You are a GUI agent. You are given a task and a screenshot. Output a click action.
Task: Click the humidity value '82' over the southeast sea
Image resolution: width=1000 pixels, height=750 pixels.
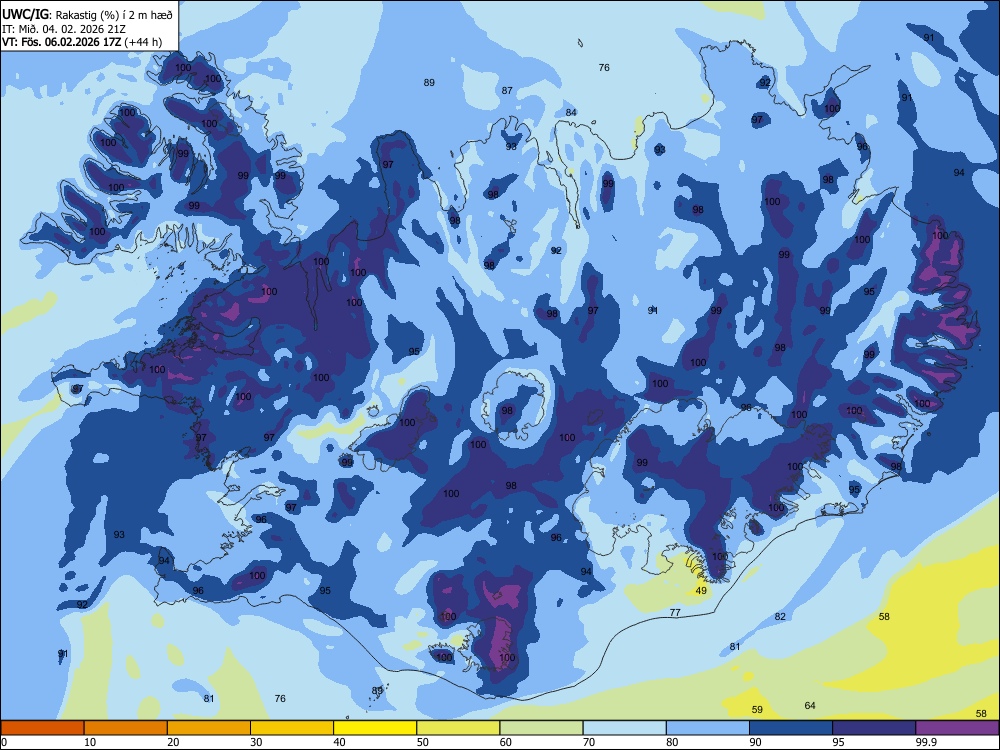click(x=780, y=617)
